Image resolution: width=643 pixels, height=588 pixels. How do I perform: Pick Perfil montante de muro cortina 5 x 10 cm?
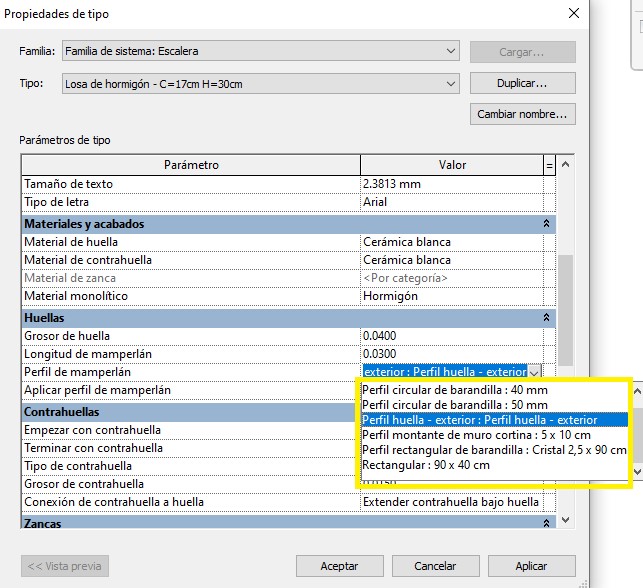pos(476,435)
